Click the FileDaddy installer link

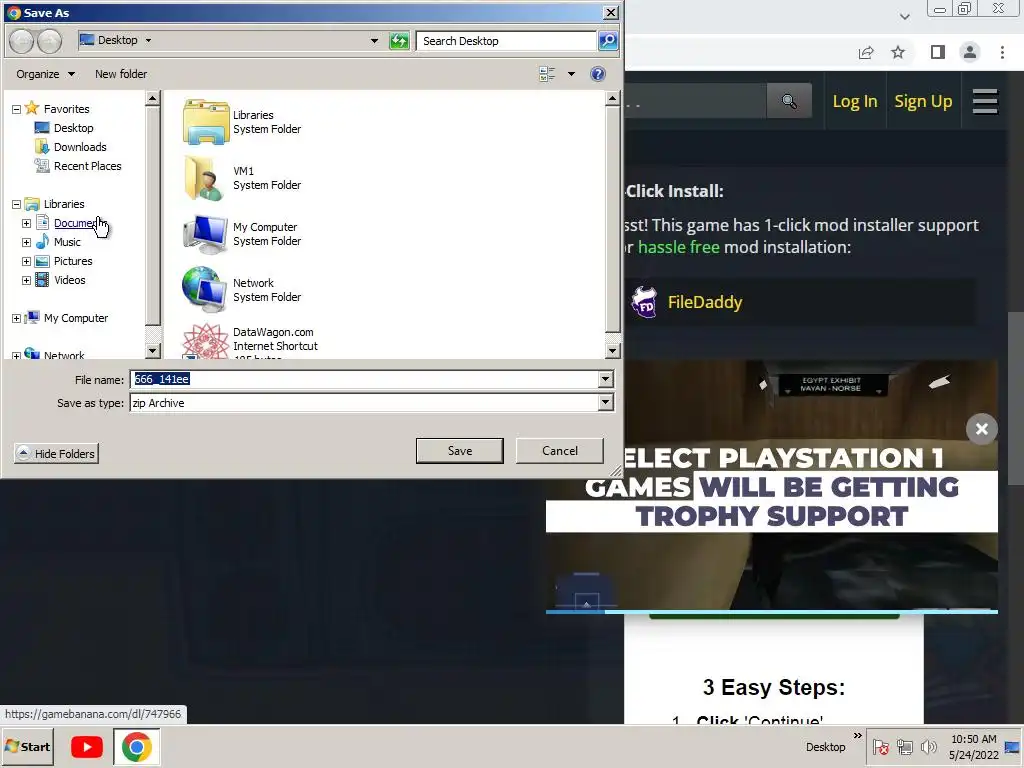[705, 302]
